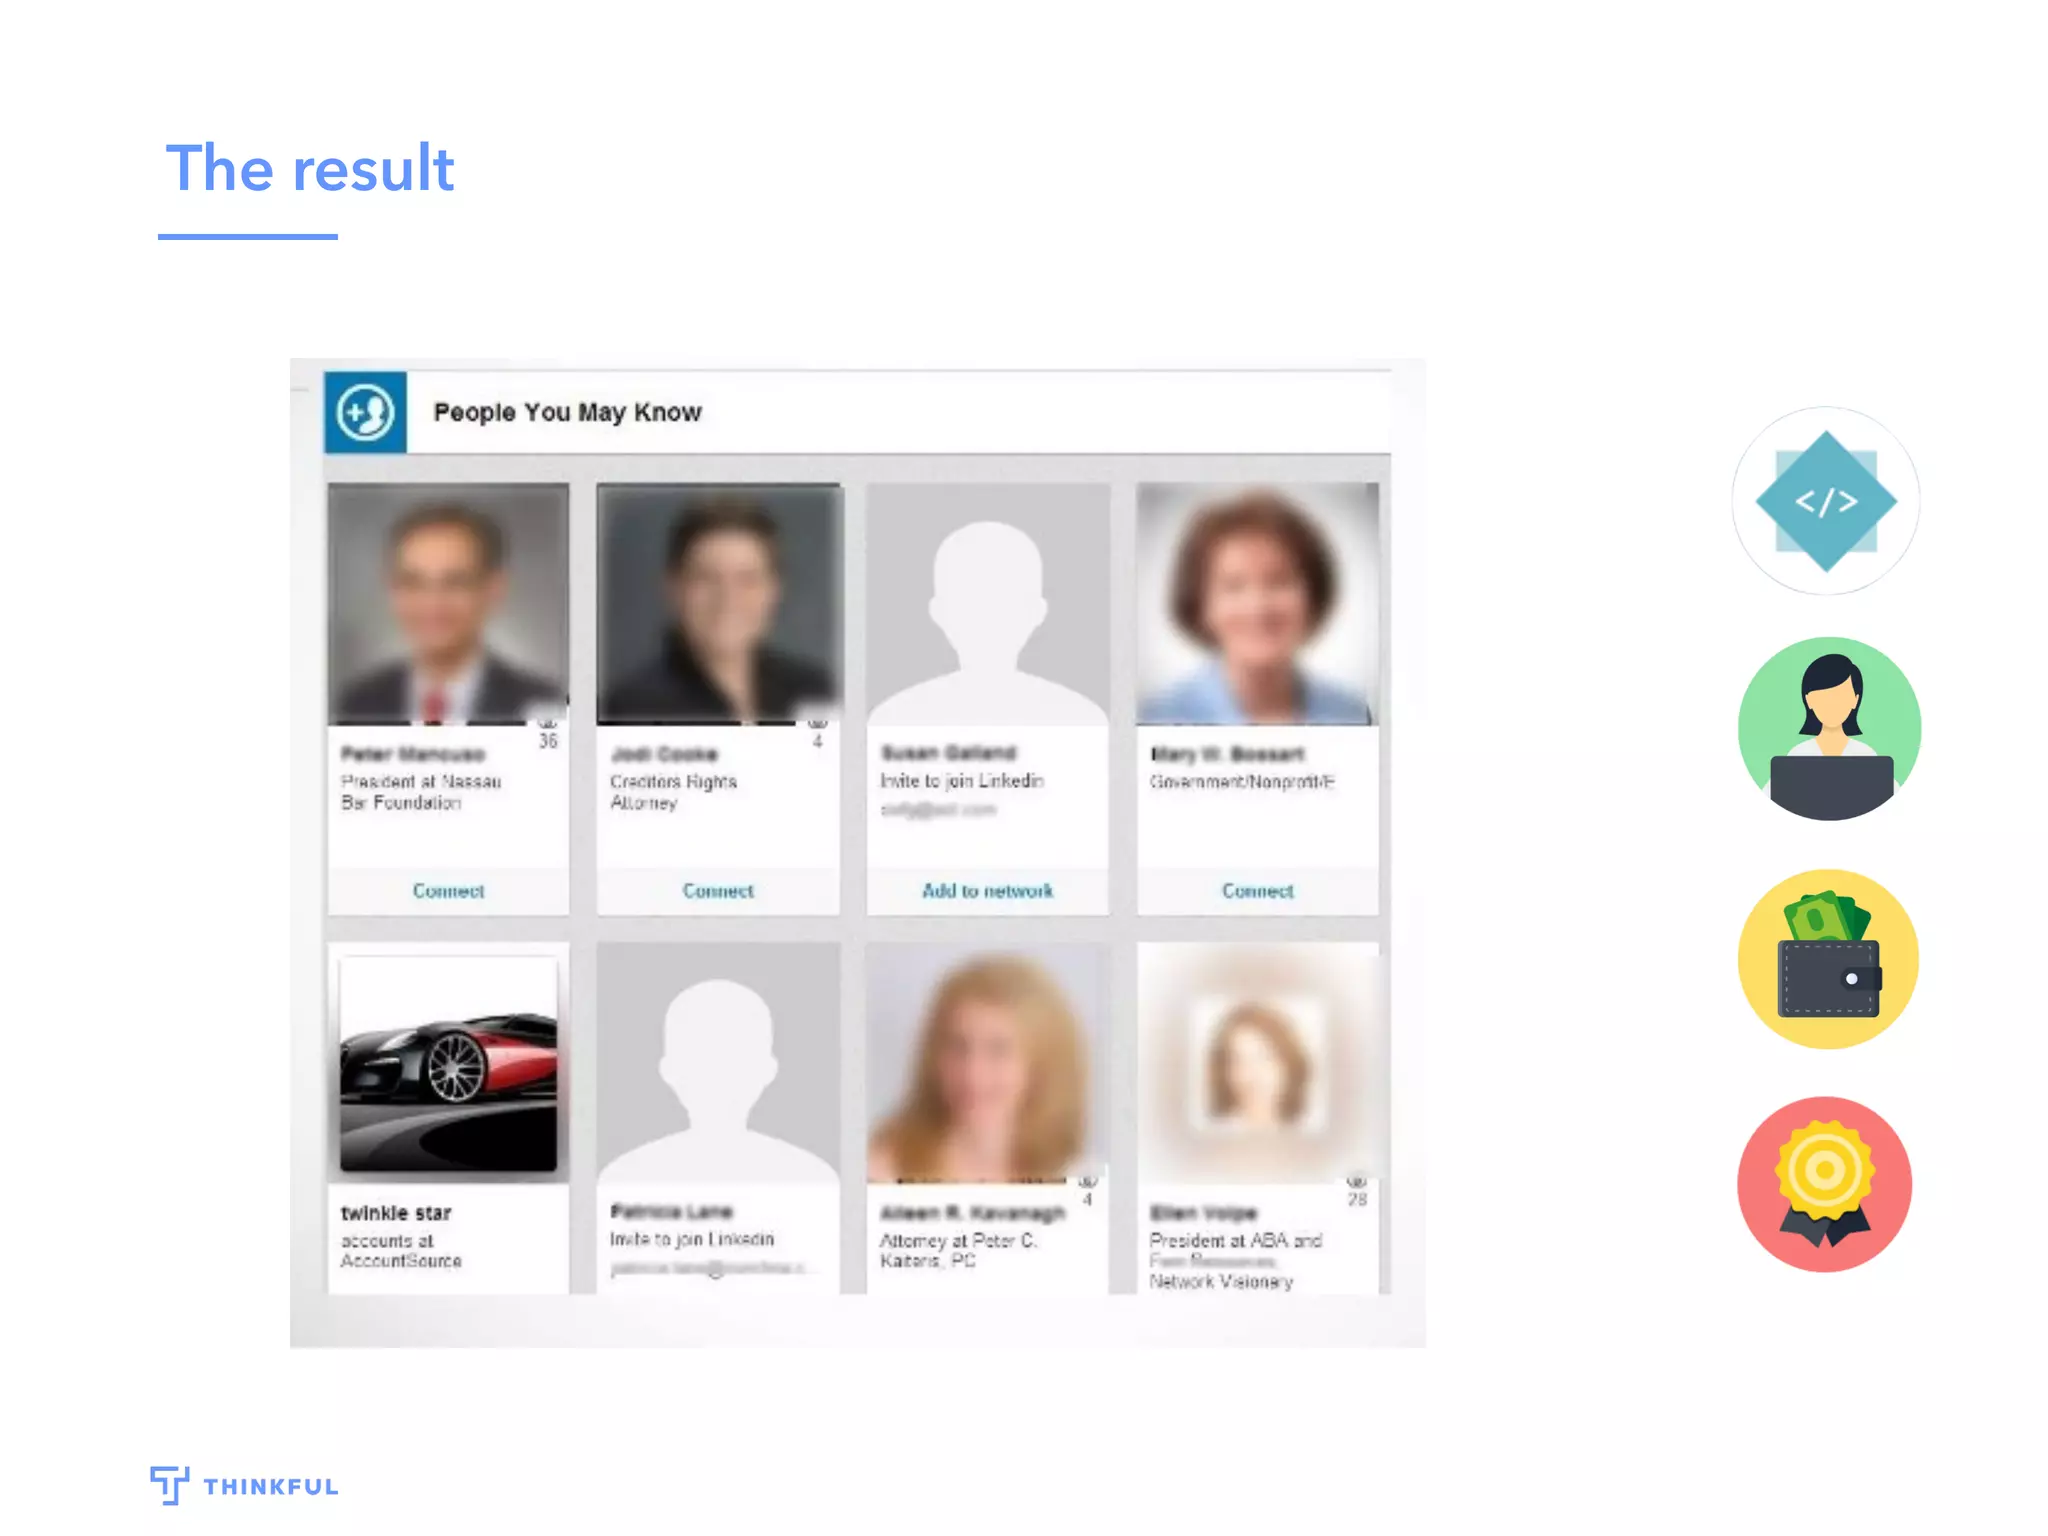Connect with the Government/Nonprofit contact
This screenshot has width=2048, height=1536.
[1257, 890]
